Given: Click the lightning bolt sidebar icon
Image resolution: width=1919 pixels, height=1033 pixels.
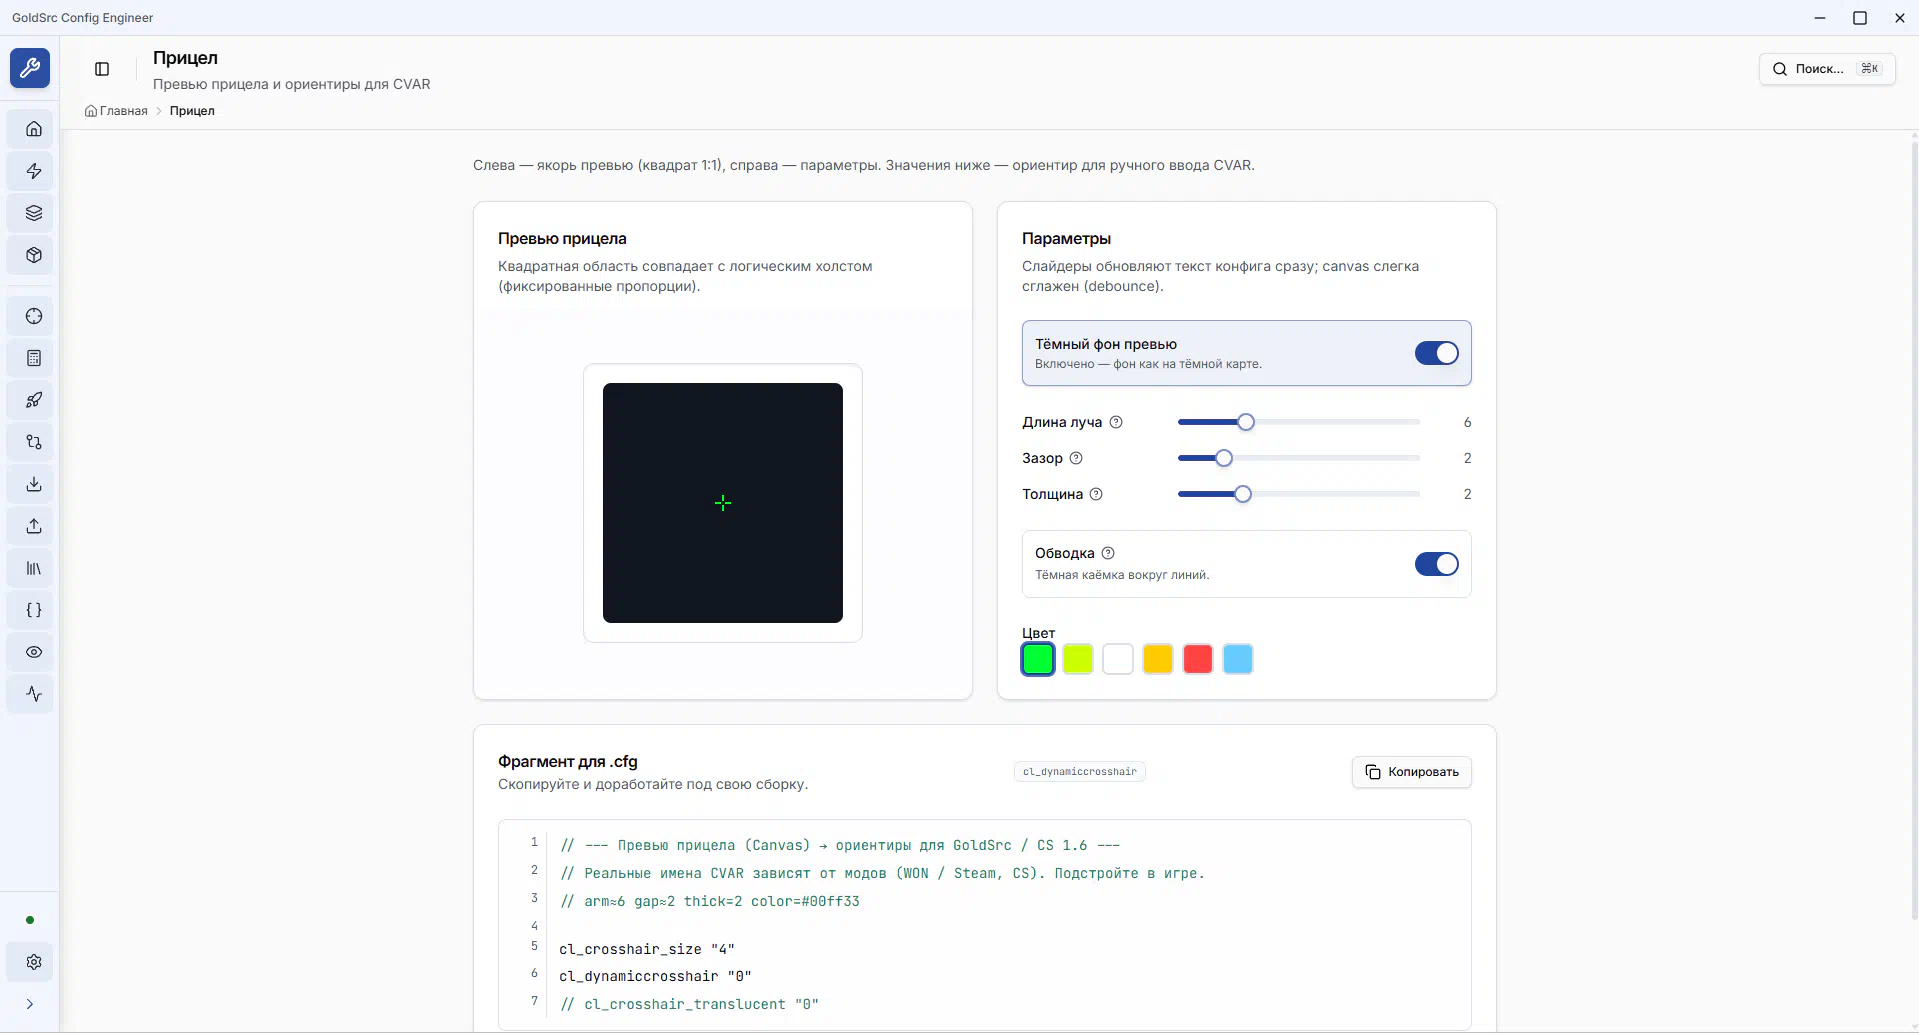Looking at the screenshot, I should [x=34, y=171].
